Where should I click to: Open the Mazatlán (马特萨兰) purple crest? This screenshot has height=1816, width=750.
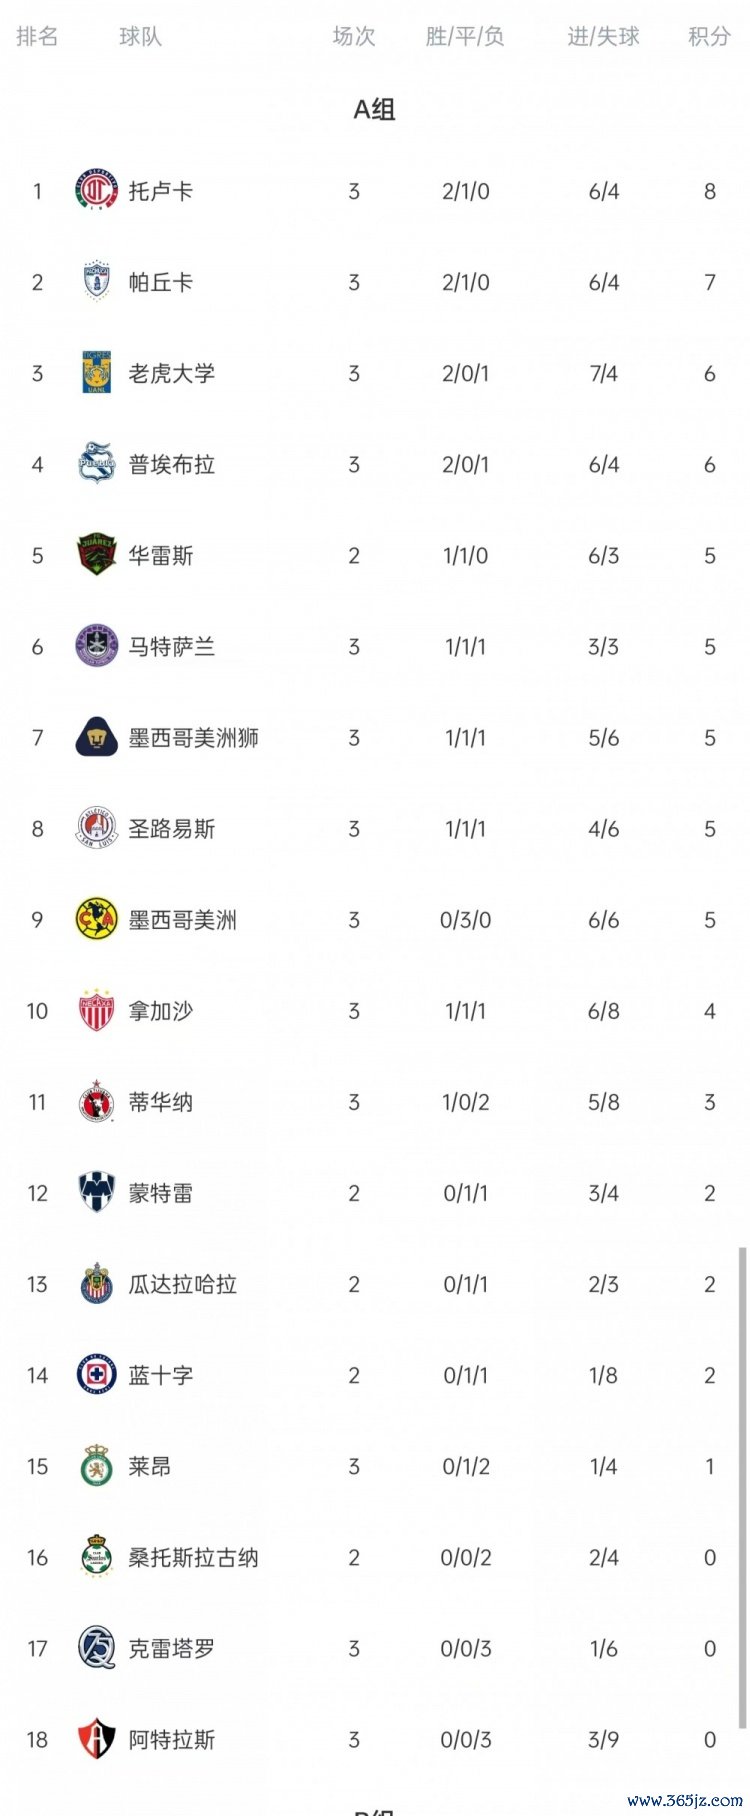click(96, 647)
